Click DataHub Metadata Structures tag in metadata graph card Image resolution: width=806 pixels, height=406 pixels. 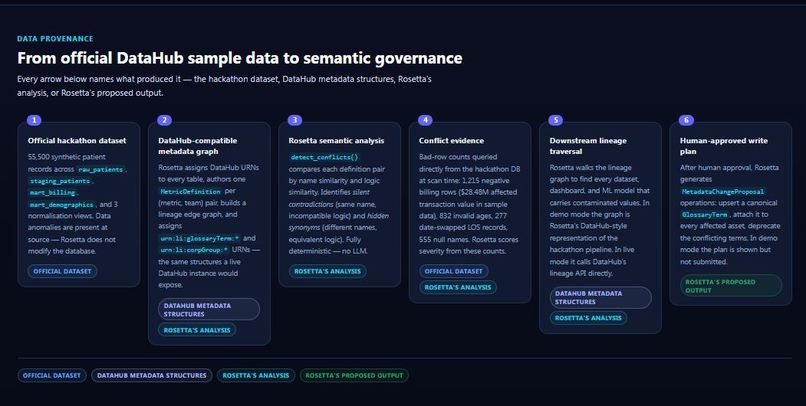[x=209, y=309]
